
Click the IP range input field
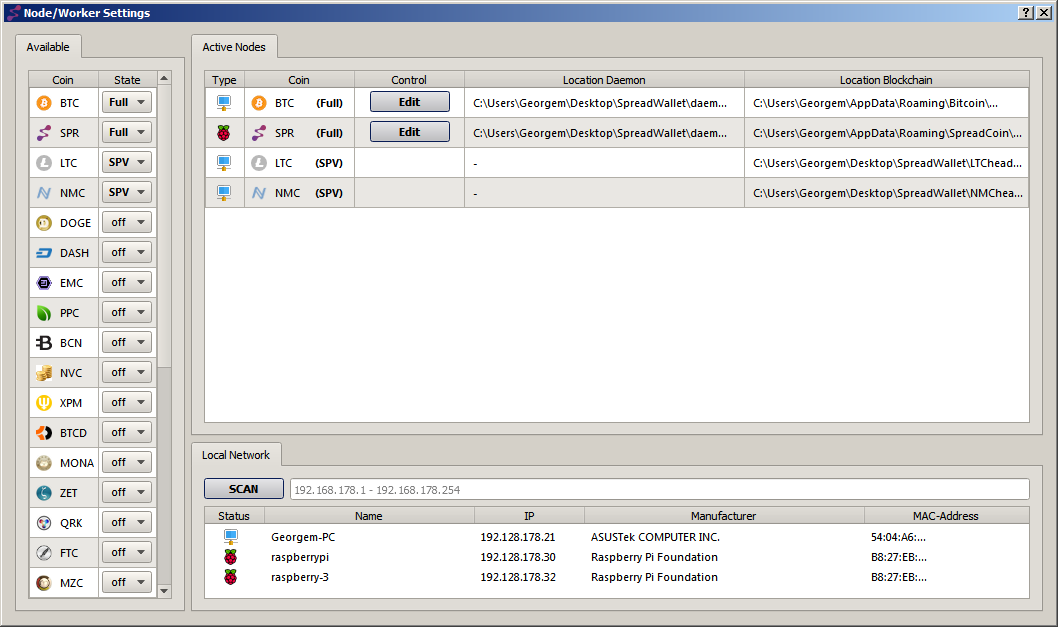coord(660,489)
